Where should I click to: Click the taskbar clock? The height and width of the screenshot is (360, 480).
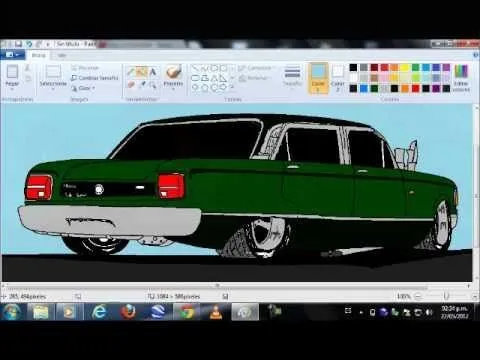tap(454, 312)
